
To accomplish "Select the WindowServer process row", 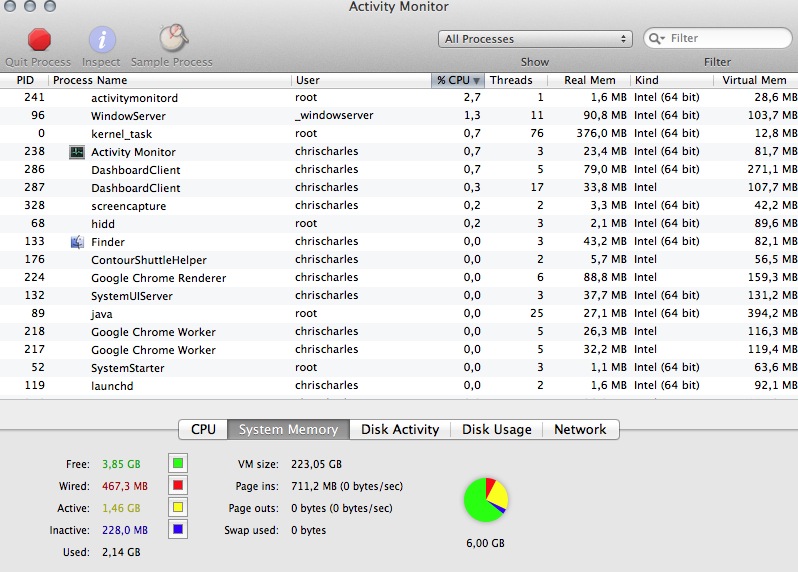I will pos(399,116).
